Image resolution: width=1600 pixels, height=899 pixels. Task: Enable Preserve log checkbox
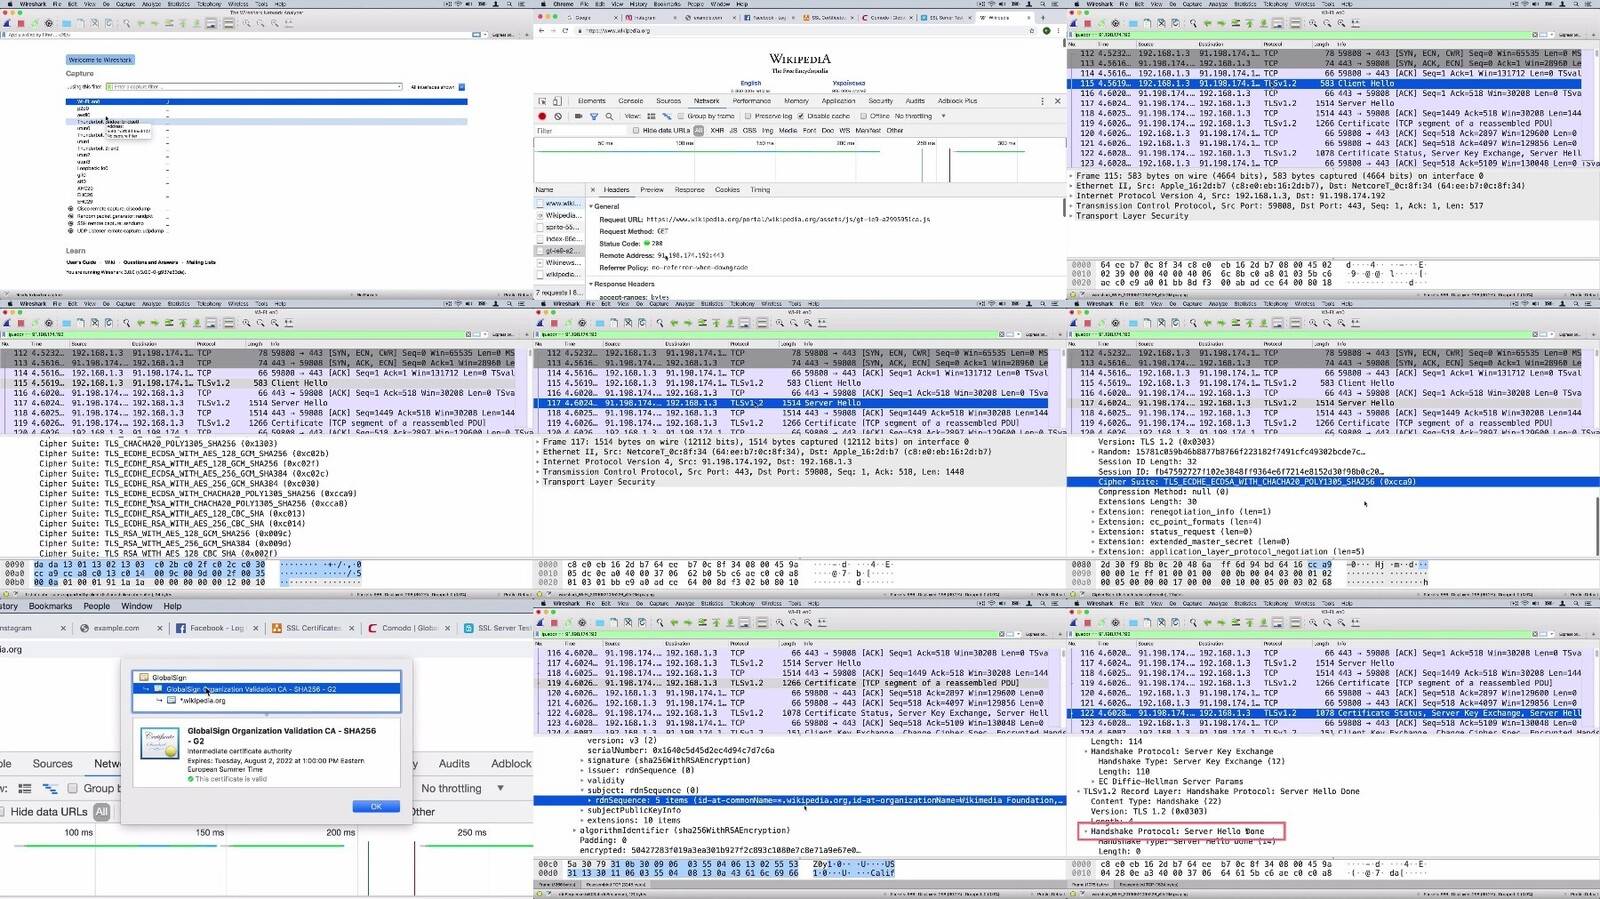(748, 116)
